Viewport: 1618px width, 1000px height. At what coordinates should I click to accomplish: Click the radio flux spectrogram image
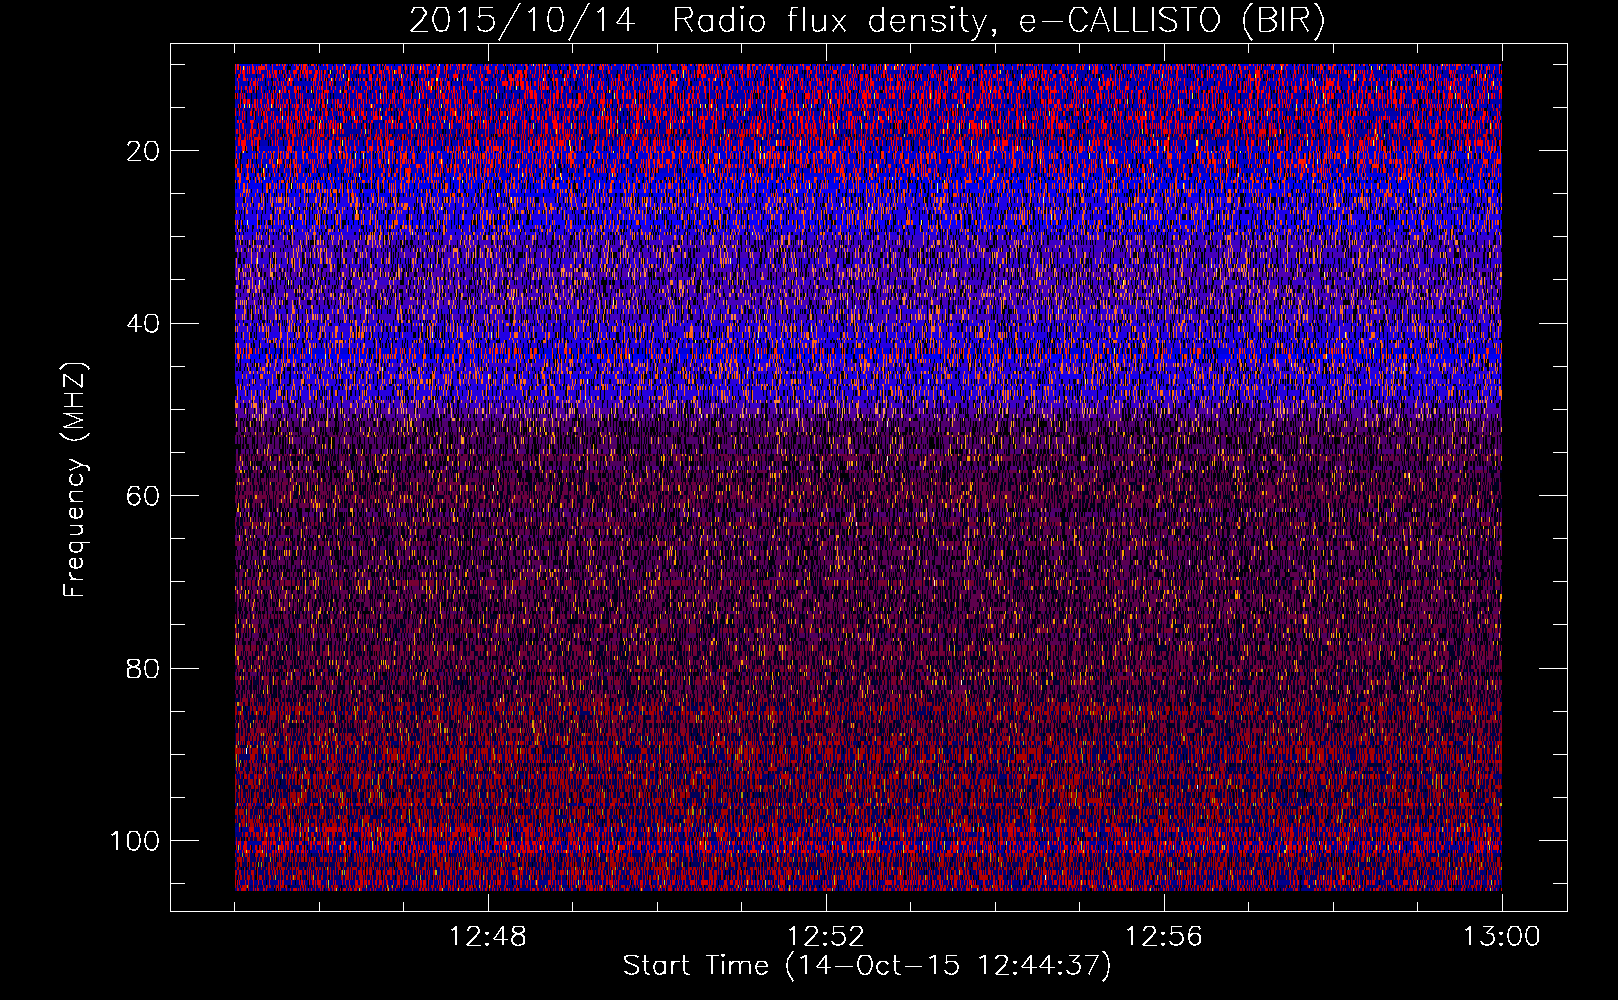868,477
